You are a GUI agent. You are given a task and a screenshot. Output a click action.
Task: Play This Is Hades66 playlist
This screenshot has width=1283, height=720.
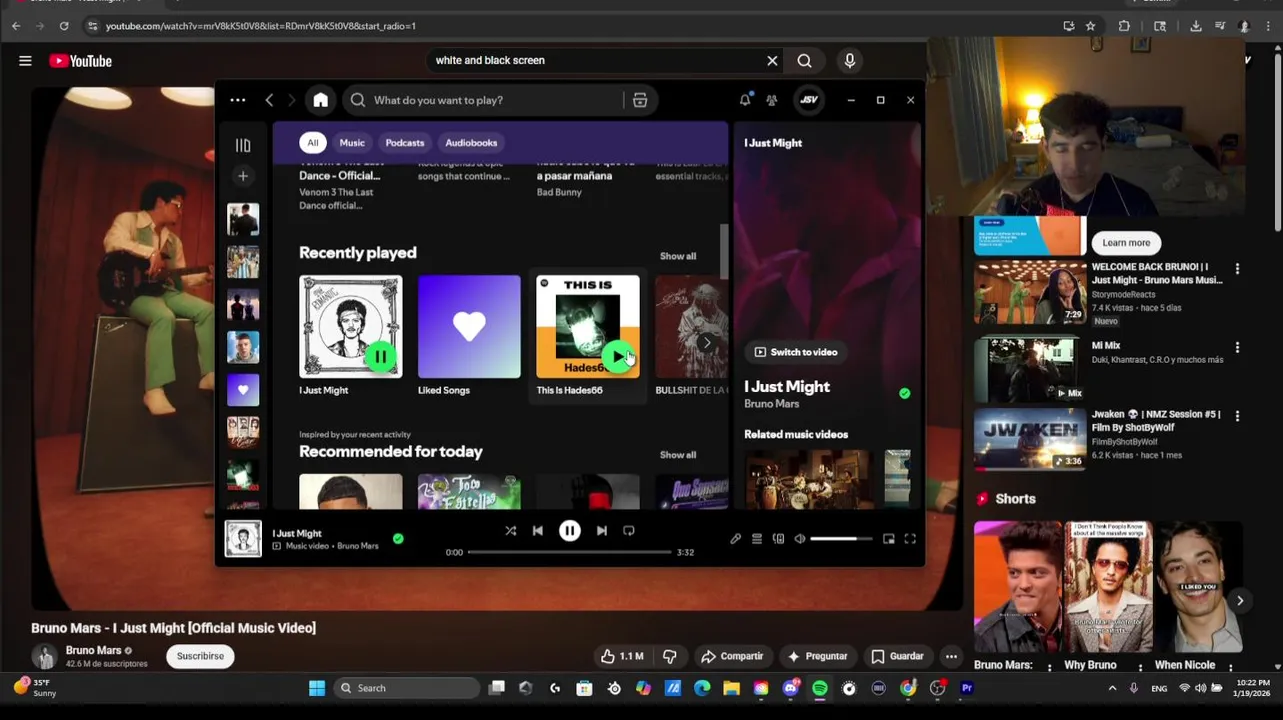pyautogui.click(x=617, y=356)
